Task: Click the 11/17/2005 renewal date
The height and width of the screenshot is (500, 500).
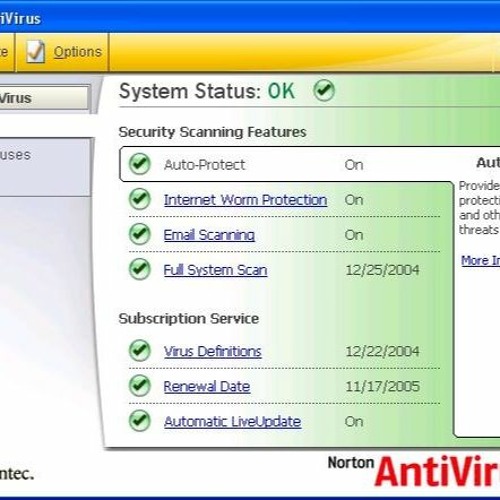Action: click(382, 387)
